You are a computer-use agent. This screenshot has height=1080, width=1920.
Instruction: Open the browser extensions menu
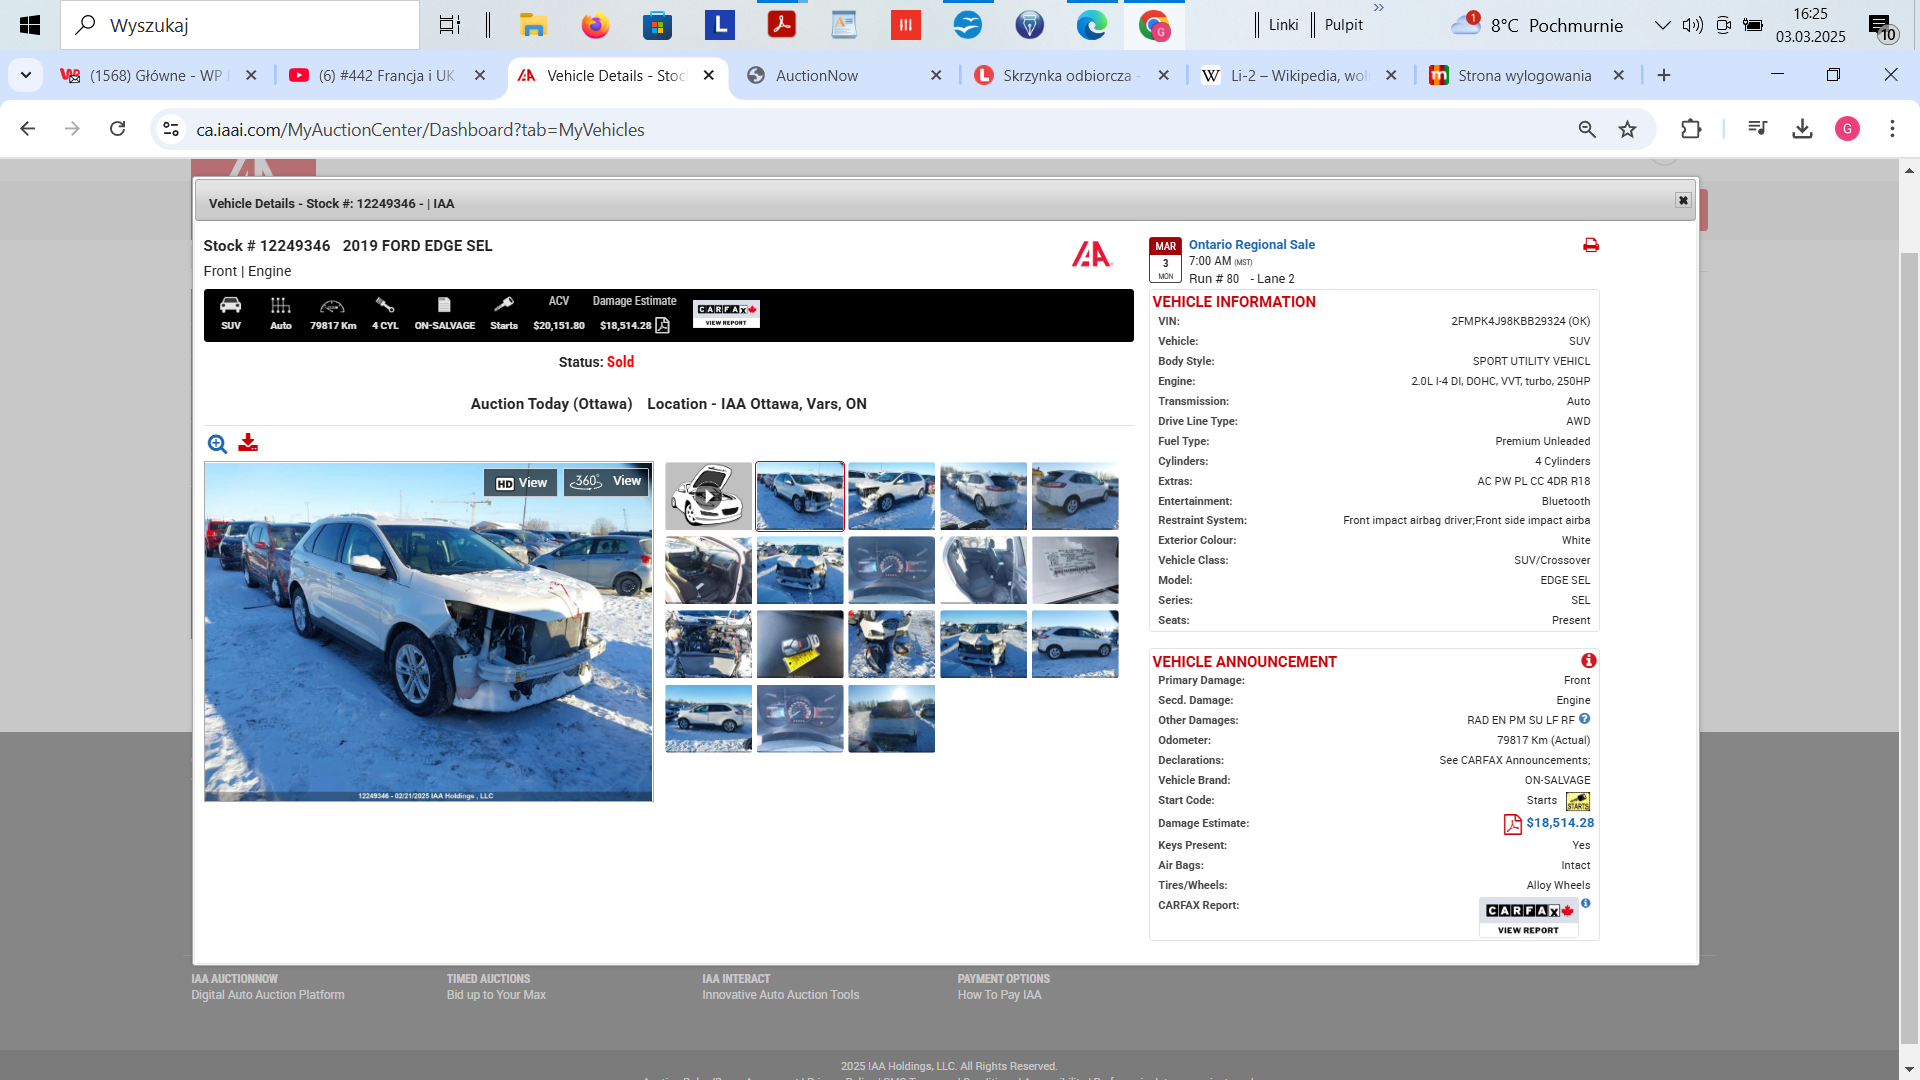point(1691,129)
